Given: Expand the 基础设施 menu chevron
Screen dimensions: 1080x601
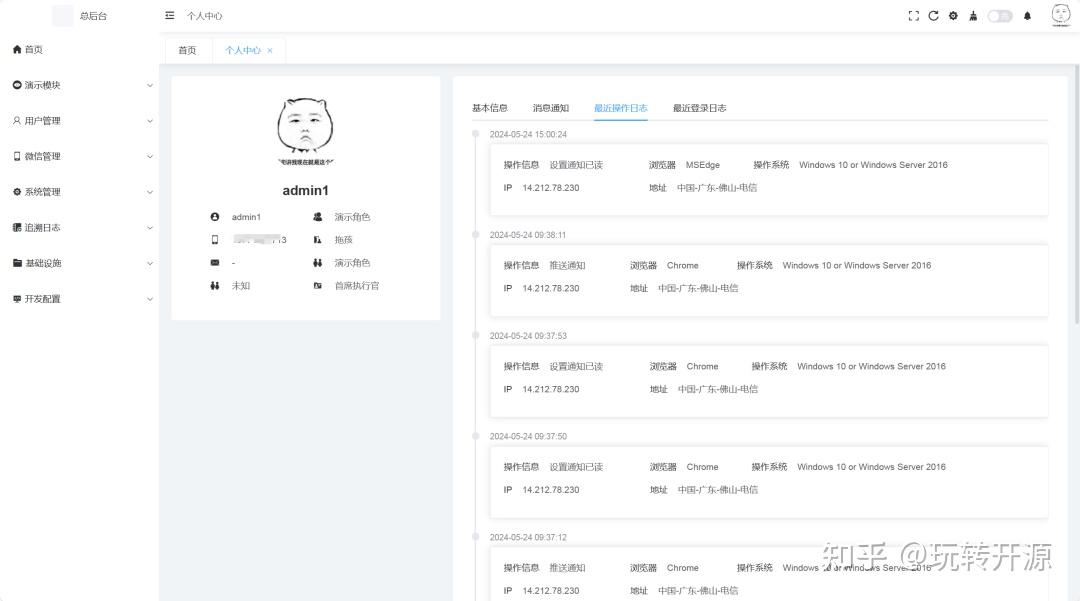Looking at the screenshot, I should click(150, 262).
